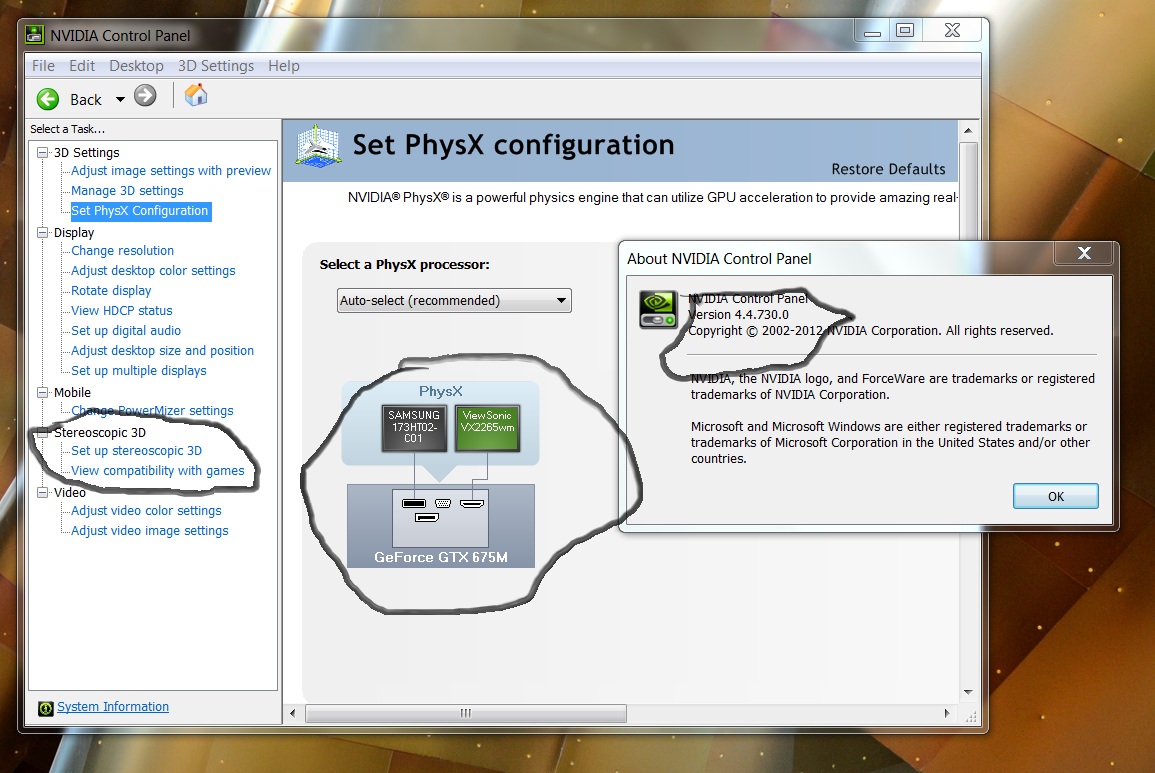1155x773 pixels.
Task: Click the Forward arrow icon in toolbar
Action: [145, 96]
